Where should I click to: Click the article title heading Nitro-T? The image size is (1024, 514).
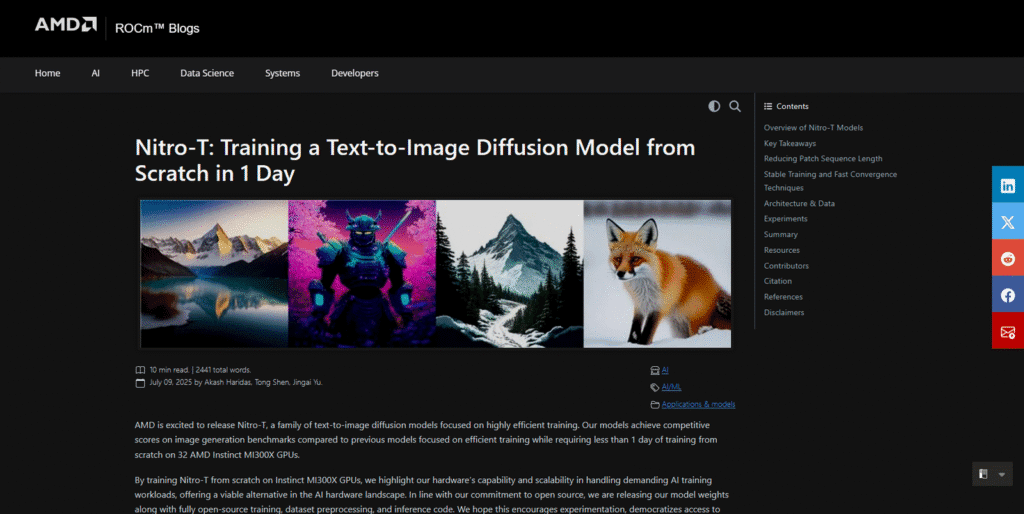tap(415, 160)
